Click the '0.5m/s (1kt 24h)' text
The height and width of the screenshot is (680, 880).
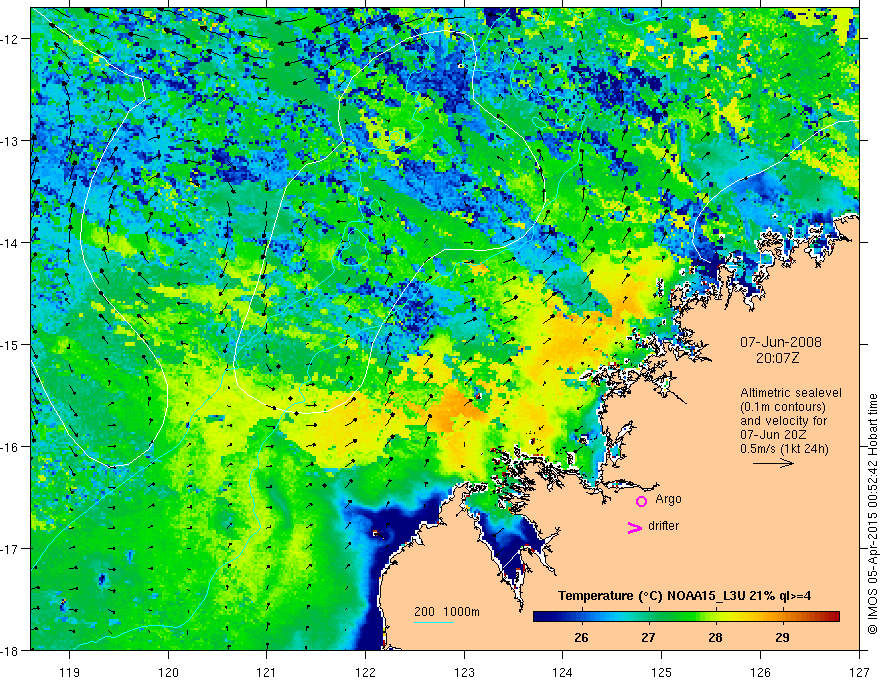(785, 449)
